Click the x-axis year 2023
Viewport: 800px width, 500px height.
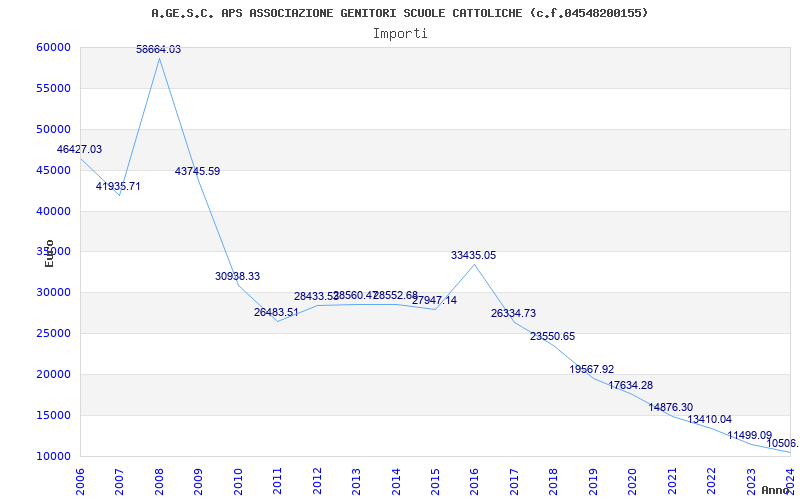751,480
